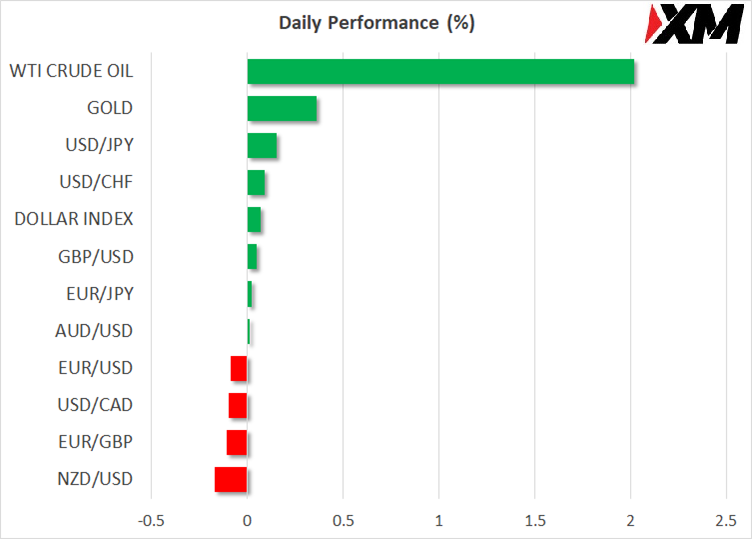Click the red EUR/GBP bar
752x539 pixels.
pyautogui.click(x=237, y=443)
